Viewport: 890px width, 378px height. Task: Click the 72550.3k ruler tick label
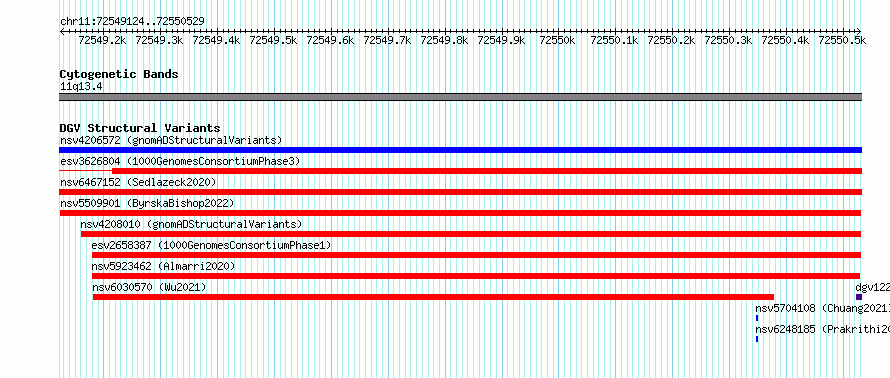[x=728, y=40]
